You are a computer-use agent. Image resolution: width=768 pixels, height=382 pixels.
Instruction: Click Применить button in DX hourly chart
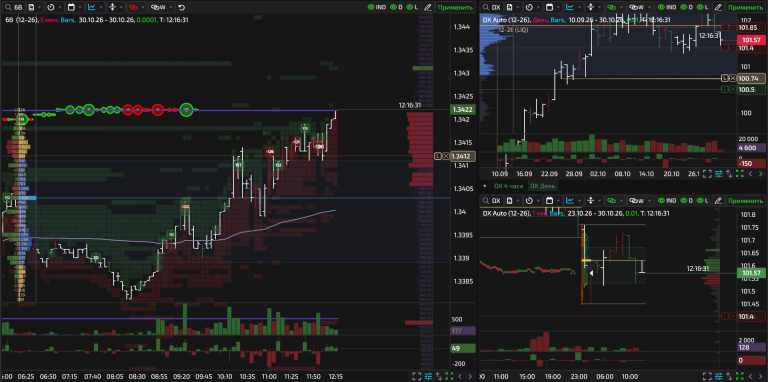pos(745,200)
